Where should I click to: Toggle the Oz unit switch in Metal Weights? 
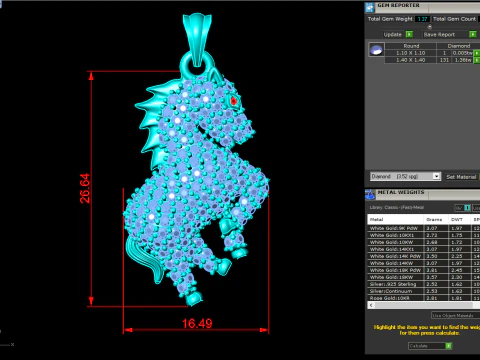(x=463, y=208)
